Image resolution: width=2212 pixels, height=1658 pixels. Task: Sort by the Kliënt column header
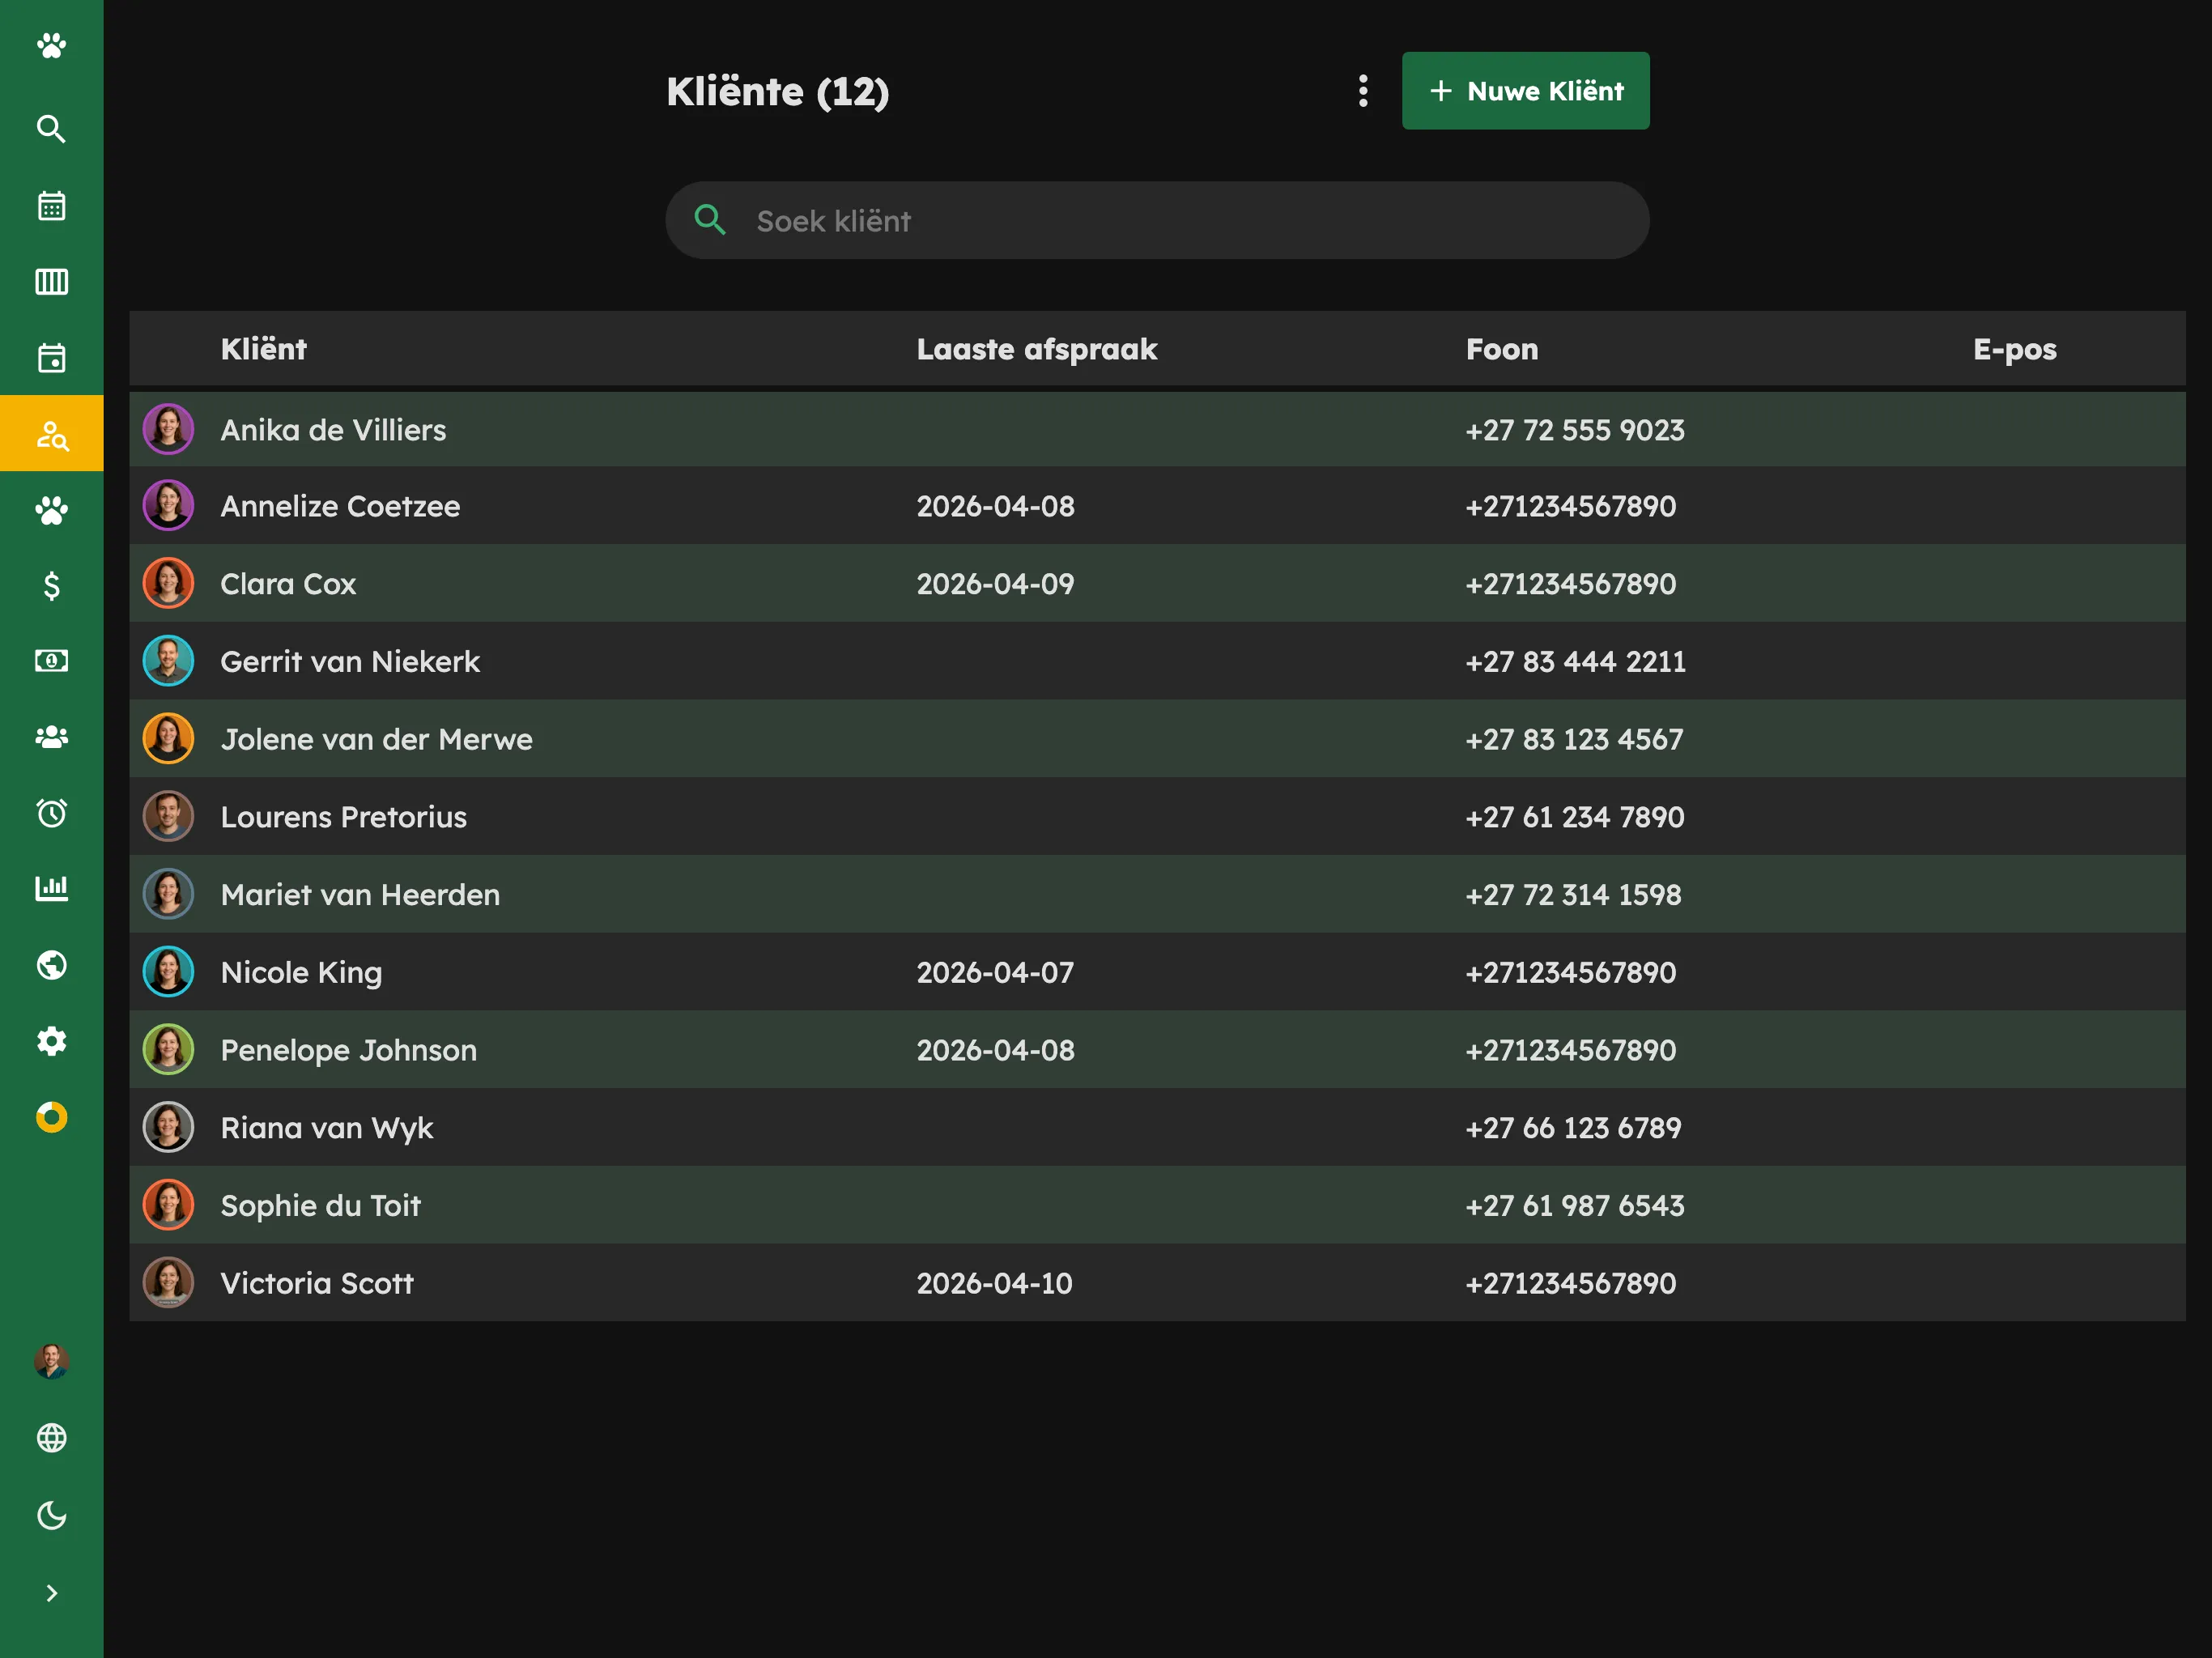pos(263,349)
